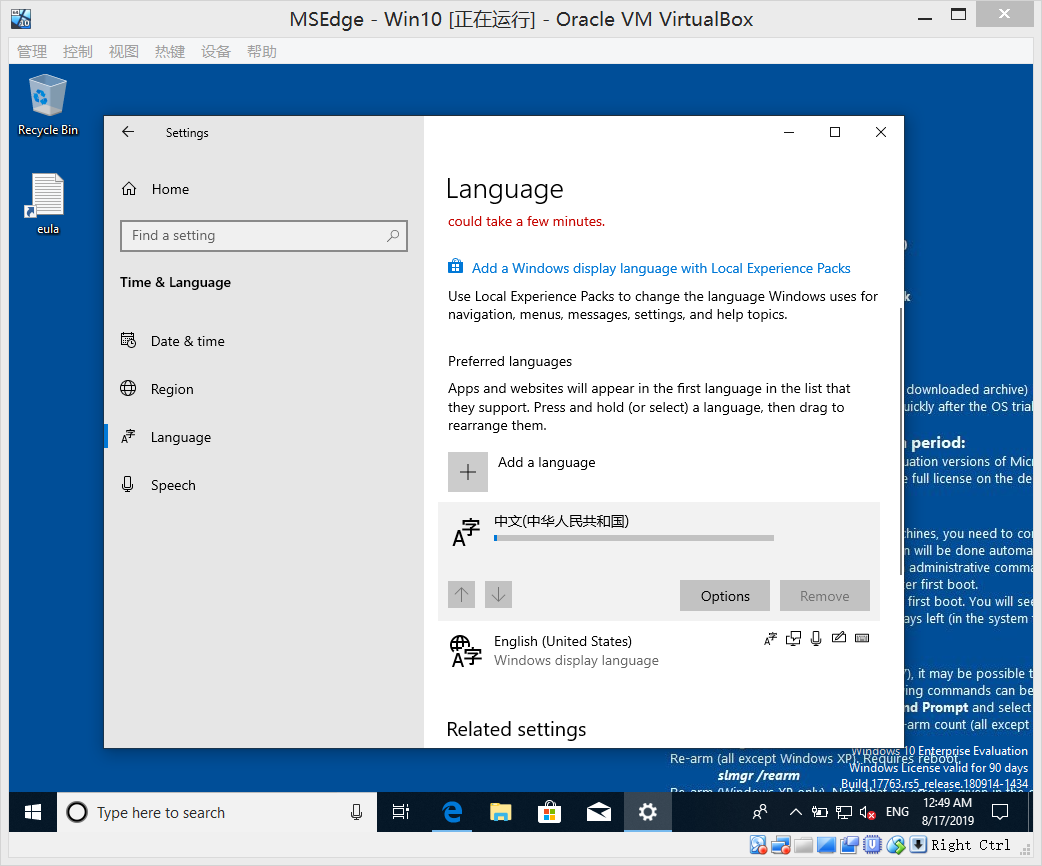Click the display language icon on English row
The width and height of the screenshot is (1042, 866).
pyautogui.click(x=771, y=639)
